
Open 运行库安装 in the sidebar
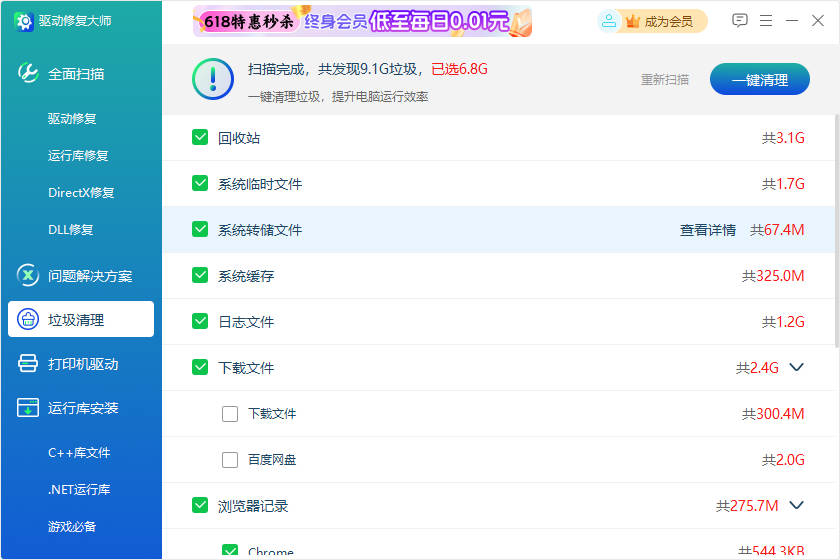tap(83, 408)
